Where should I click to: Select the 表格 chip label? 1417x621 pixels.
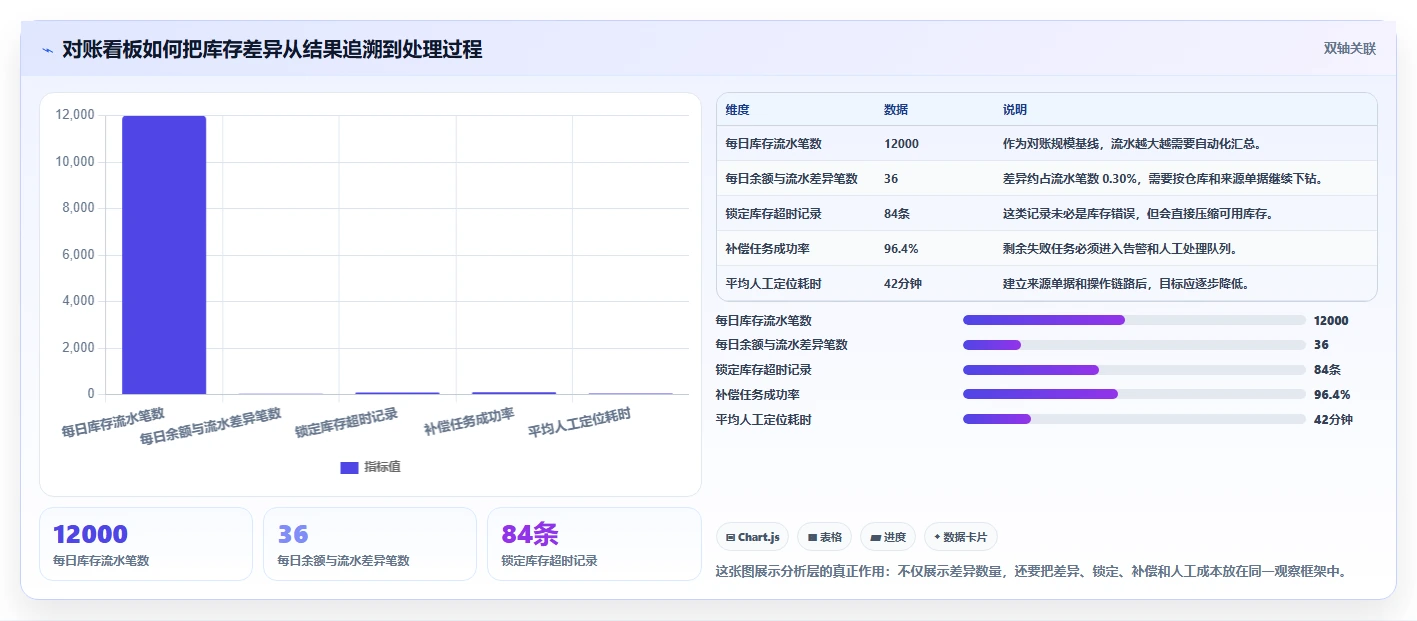[831, 538]
